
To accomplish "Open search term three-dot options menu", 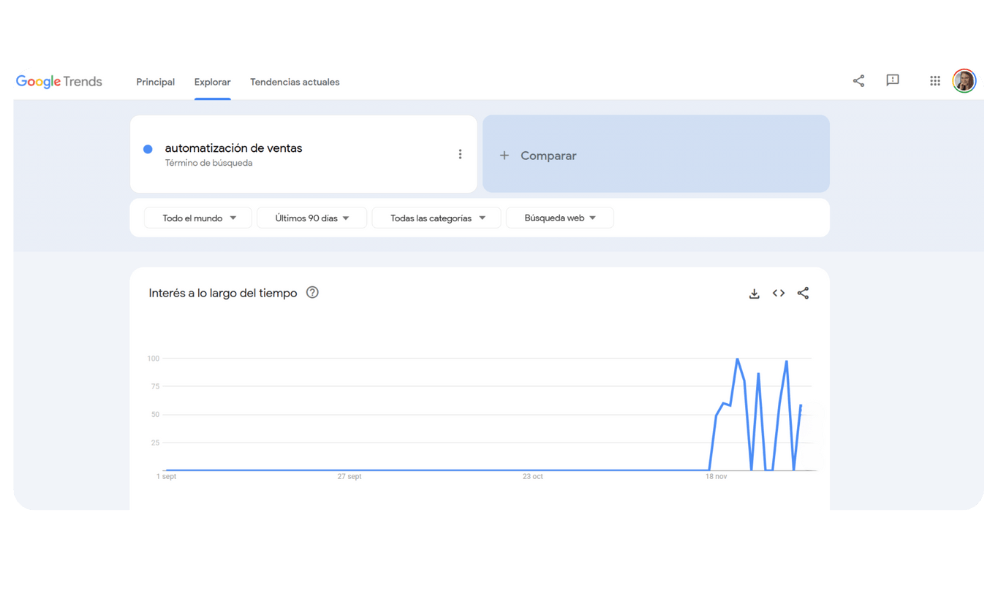I will pos(460,154).
